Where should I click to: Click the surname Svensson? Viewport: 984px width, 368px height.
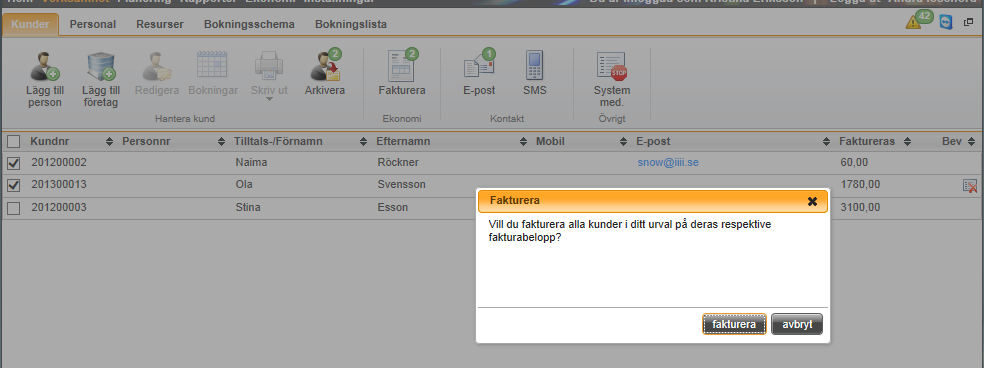click(402, 185)
